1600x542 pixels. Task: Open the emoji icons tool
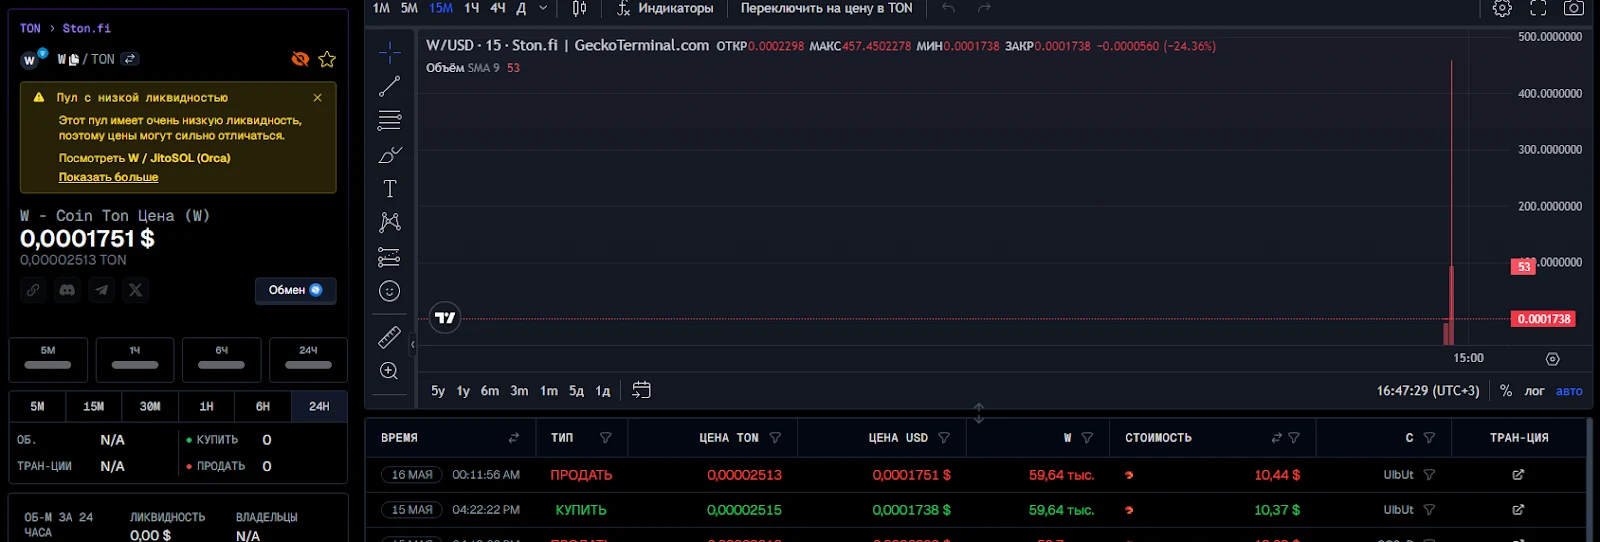pyautogui.click(x=389, y=291)
